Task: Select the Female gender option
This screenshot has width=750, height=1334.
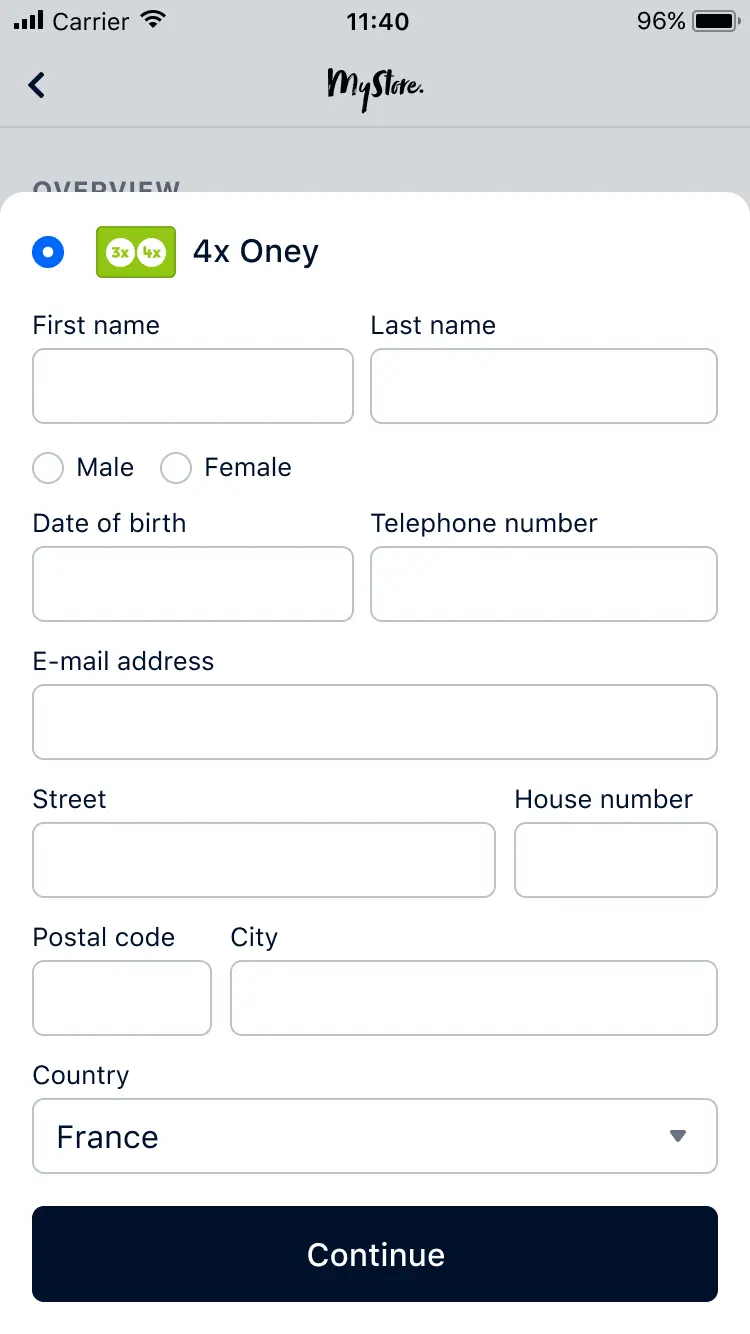Action: pos(176,467)
